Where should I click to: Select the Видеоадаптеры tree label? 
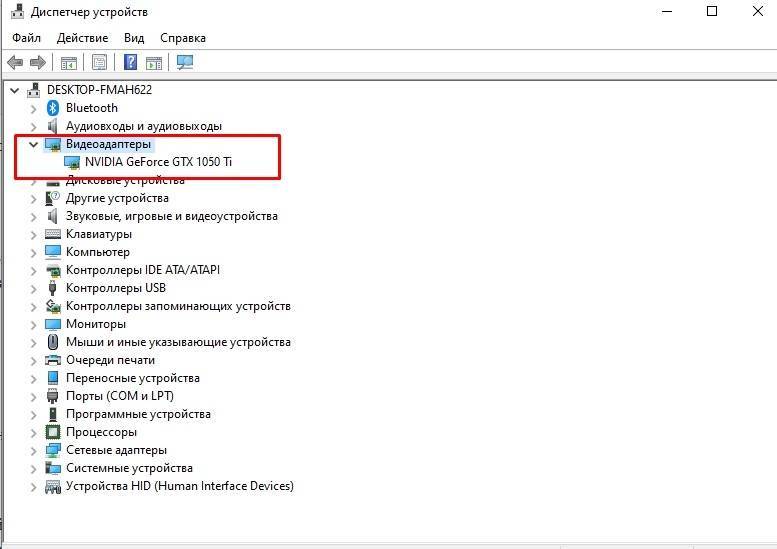(x=109, y=144)
